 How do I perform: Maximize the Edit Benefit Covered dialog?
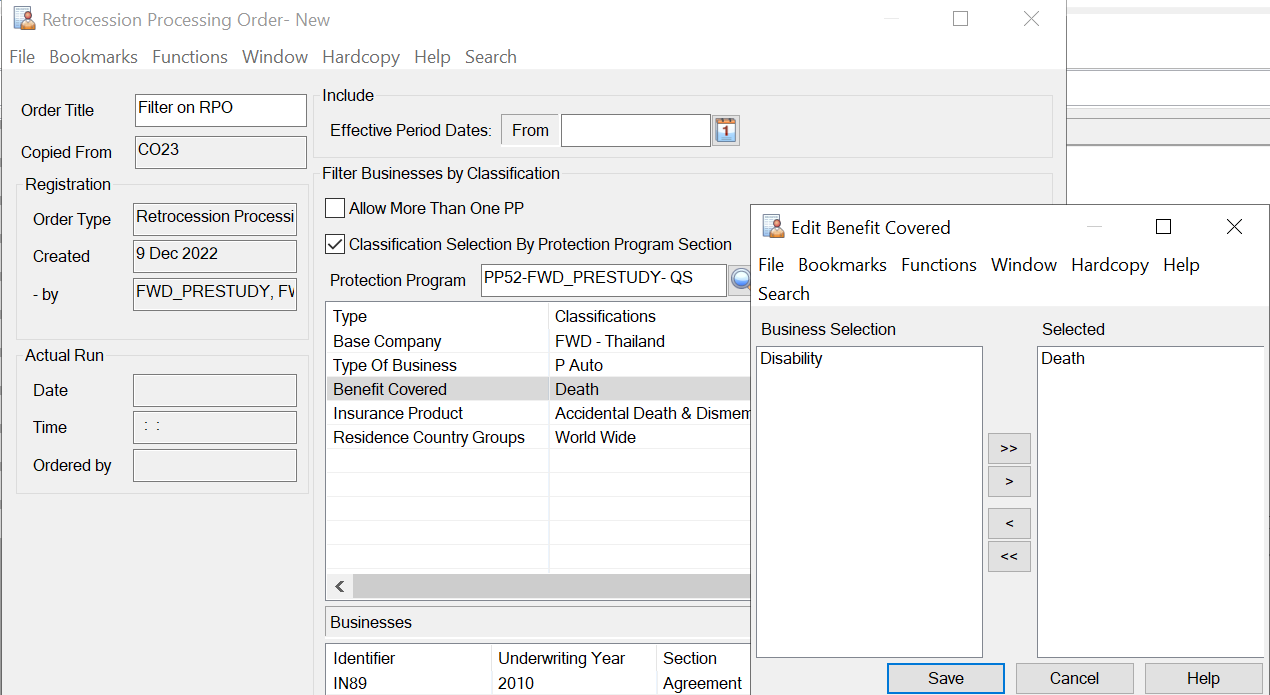[1163, 227]
